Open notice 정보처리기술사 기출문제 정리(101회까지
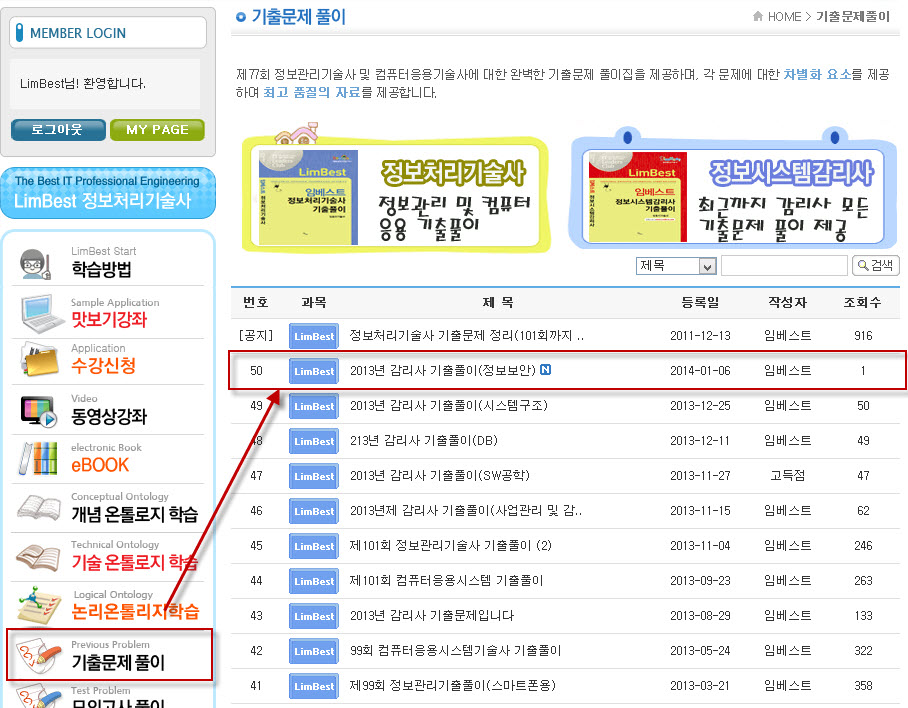Image resolution: width=908 pixels, height=708 pixels. point(466,336)
